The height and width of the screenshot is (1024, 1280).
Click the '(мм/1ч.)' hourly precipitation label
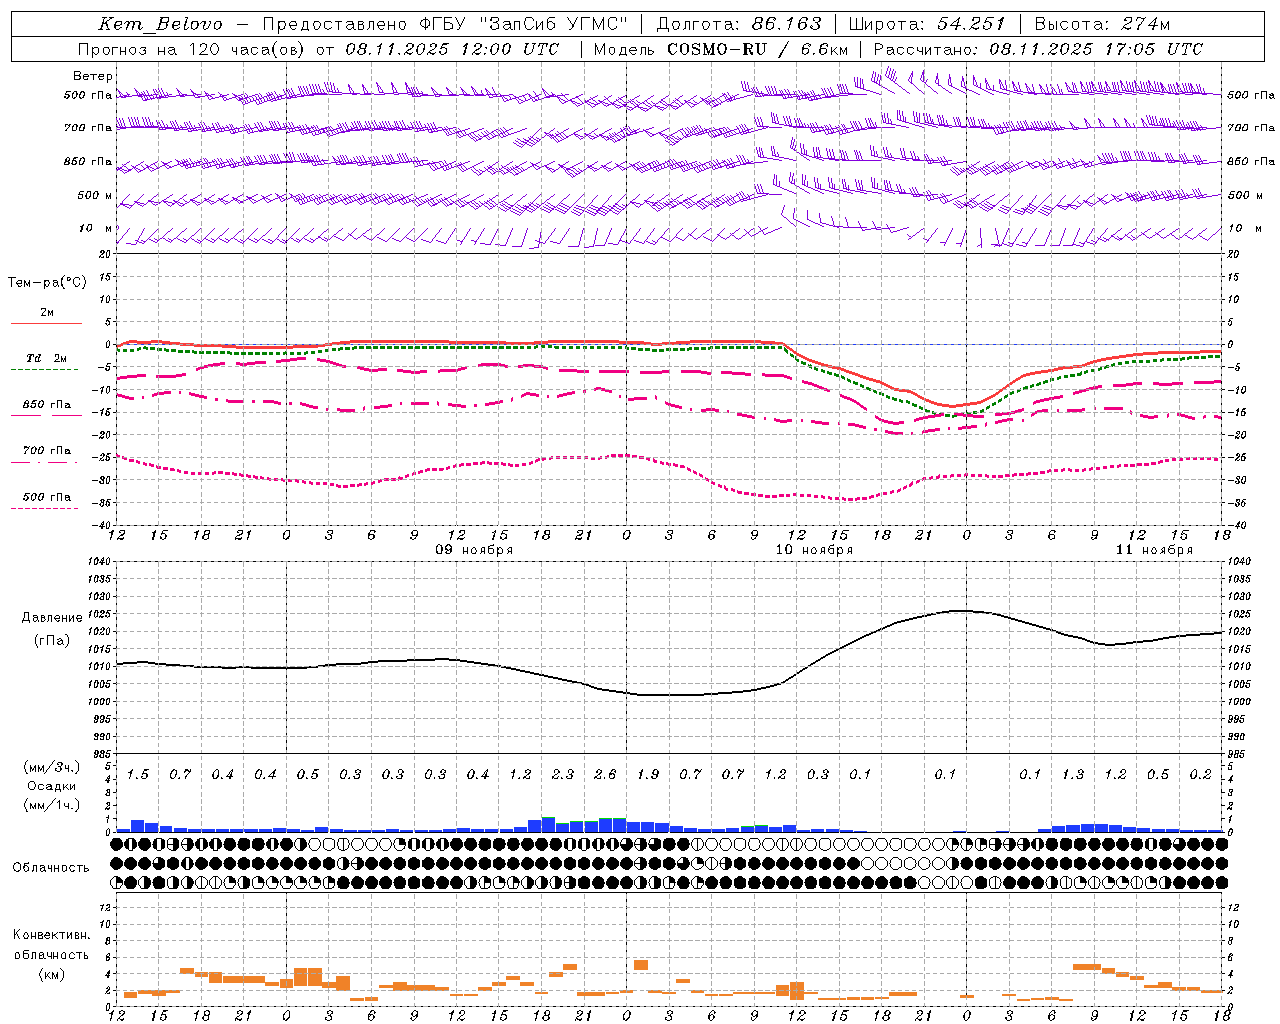(x=51, y=805)
